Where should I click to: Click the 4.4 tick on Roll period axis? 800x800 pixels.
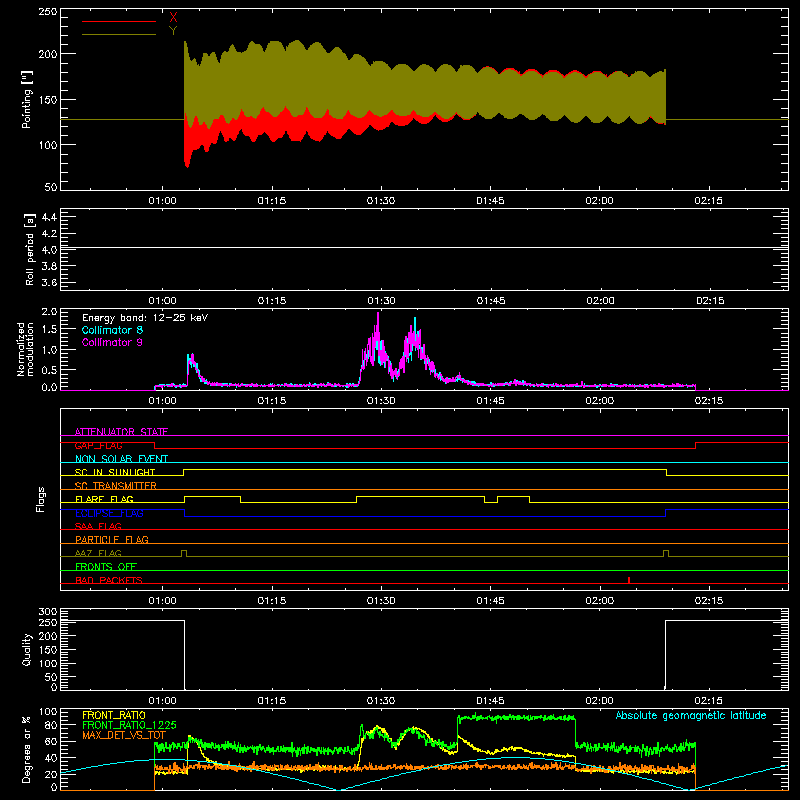click(x=49, y=217)
